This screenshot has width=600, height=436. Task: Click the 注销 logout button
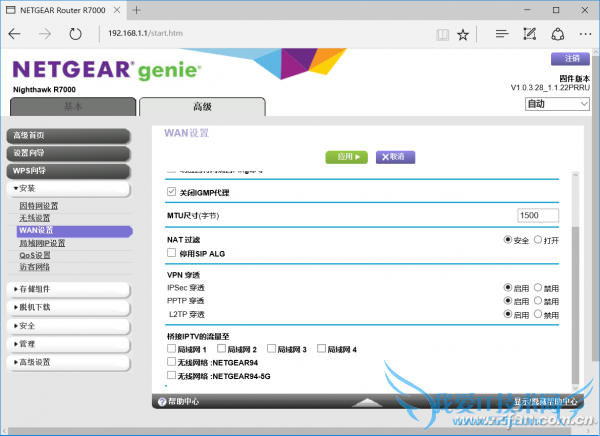tap(571, 59)
